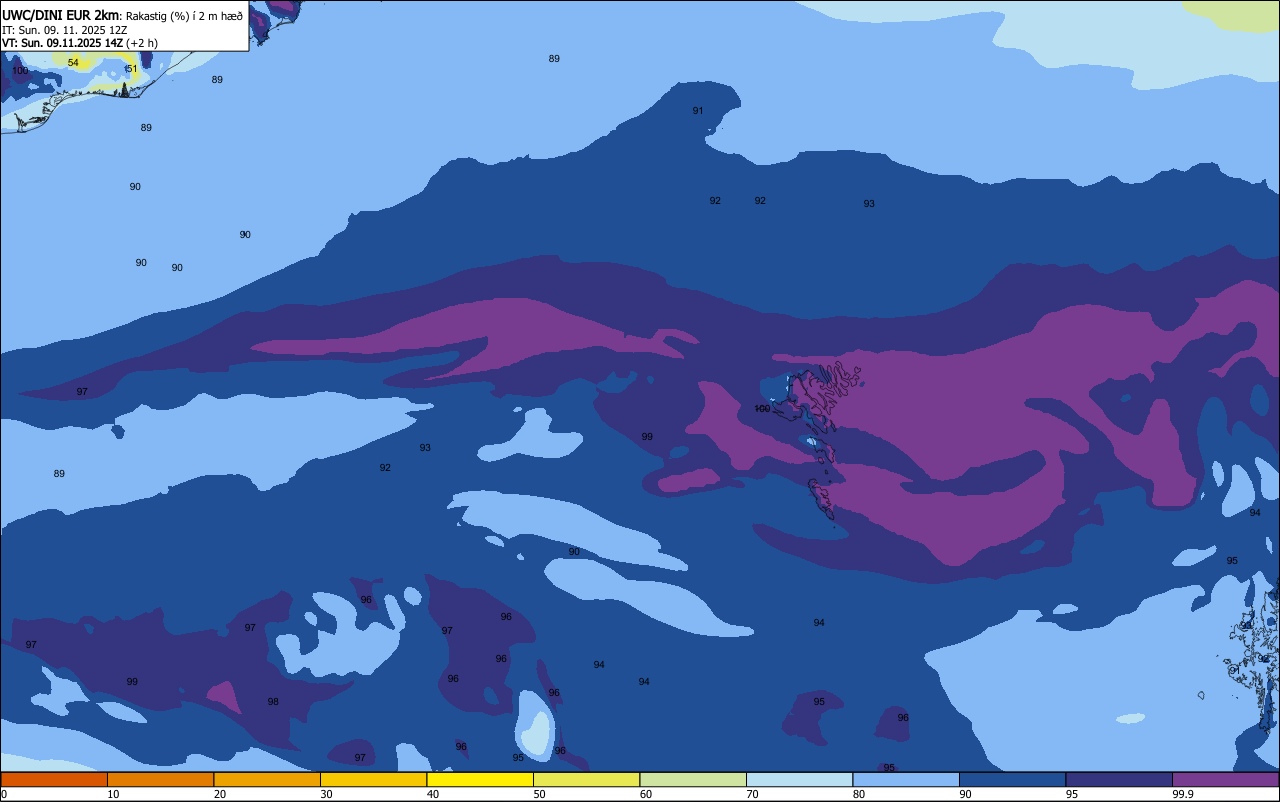The height and width of the screenshot is (802, 1280).
Task: Click the '100' value beside the Faroe Islands
Action: click(x=762, y=408)
